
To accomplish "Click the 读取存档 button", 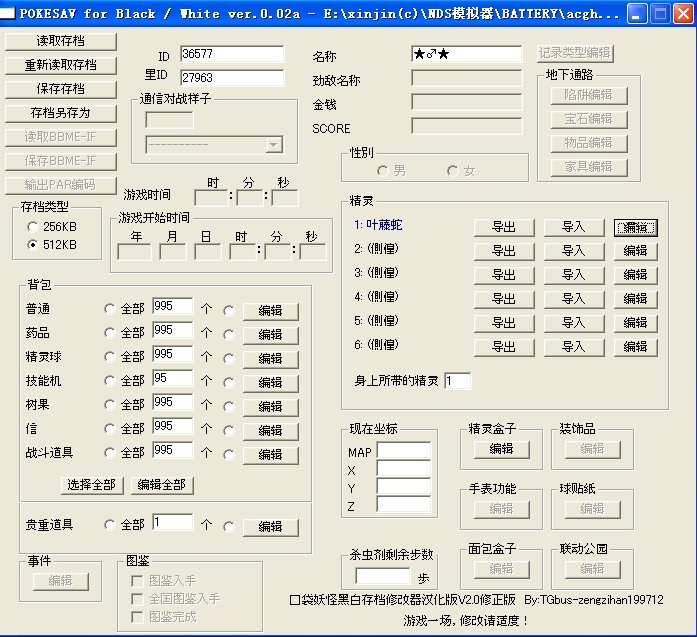I will [x=61, y=41].
